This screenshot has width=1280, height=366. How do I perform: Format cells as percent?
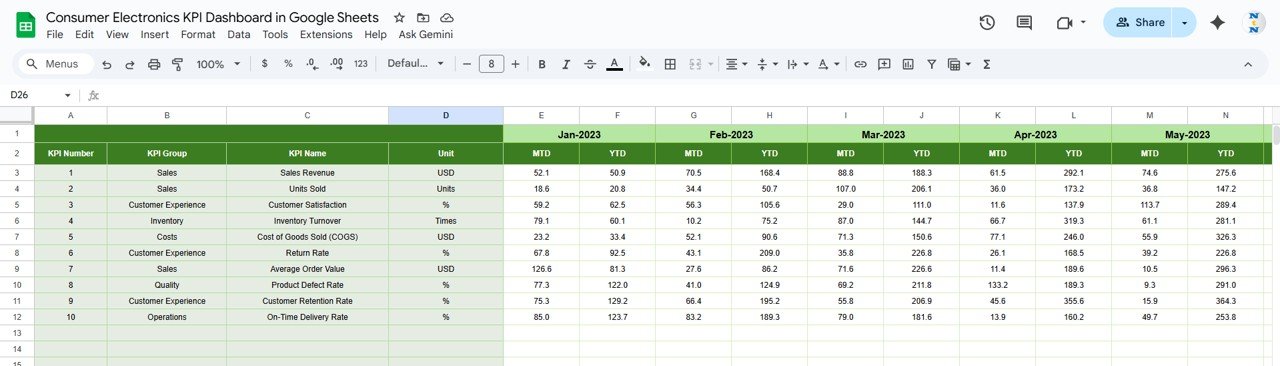click(x=288, y=64)
